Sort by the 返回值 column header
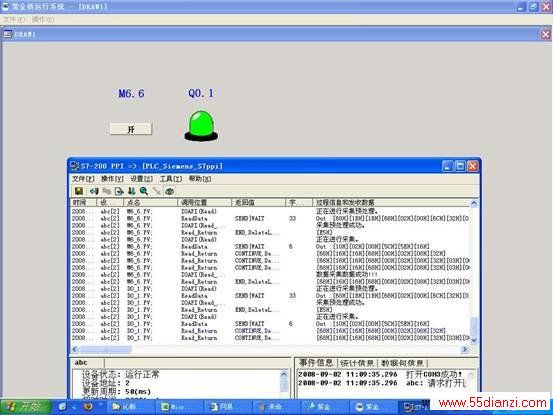 coord(259,202)
